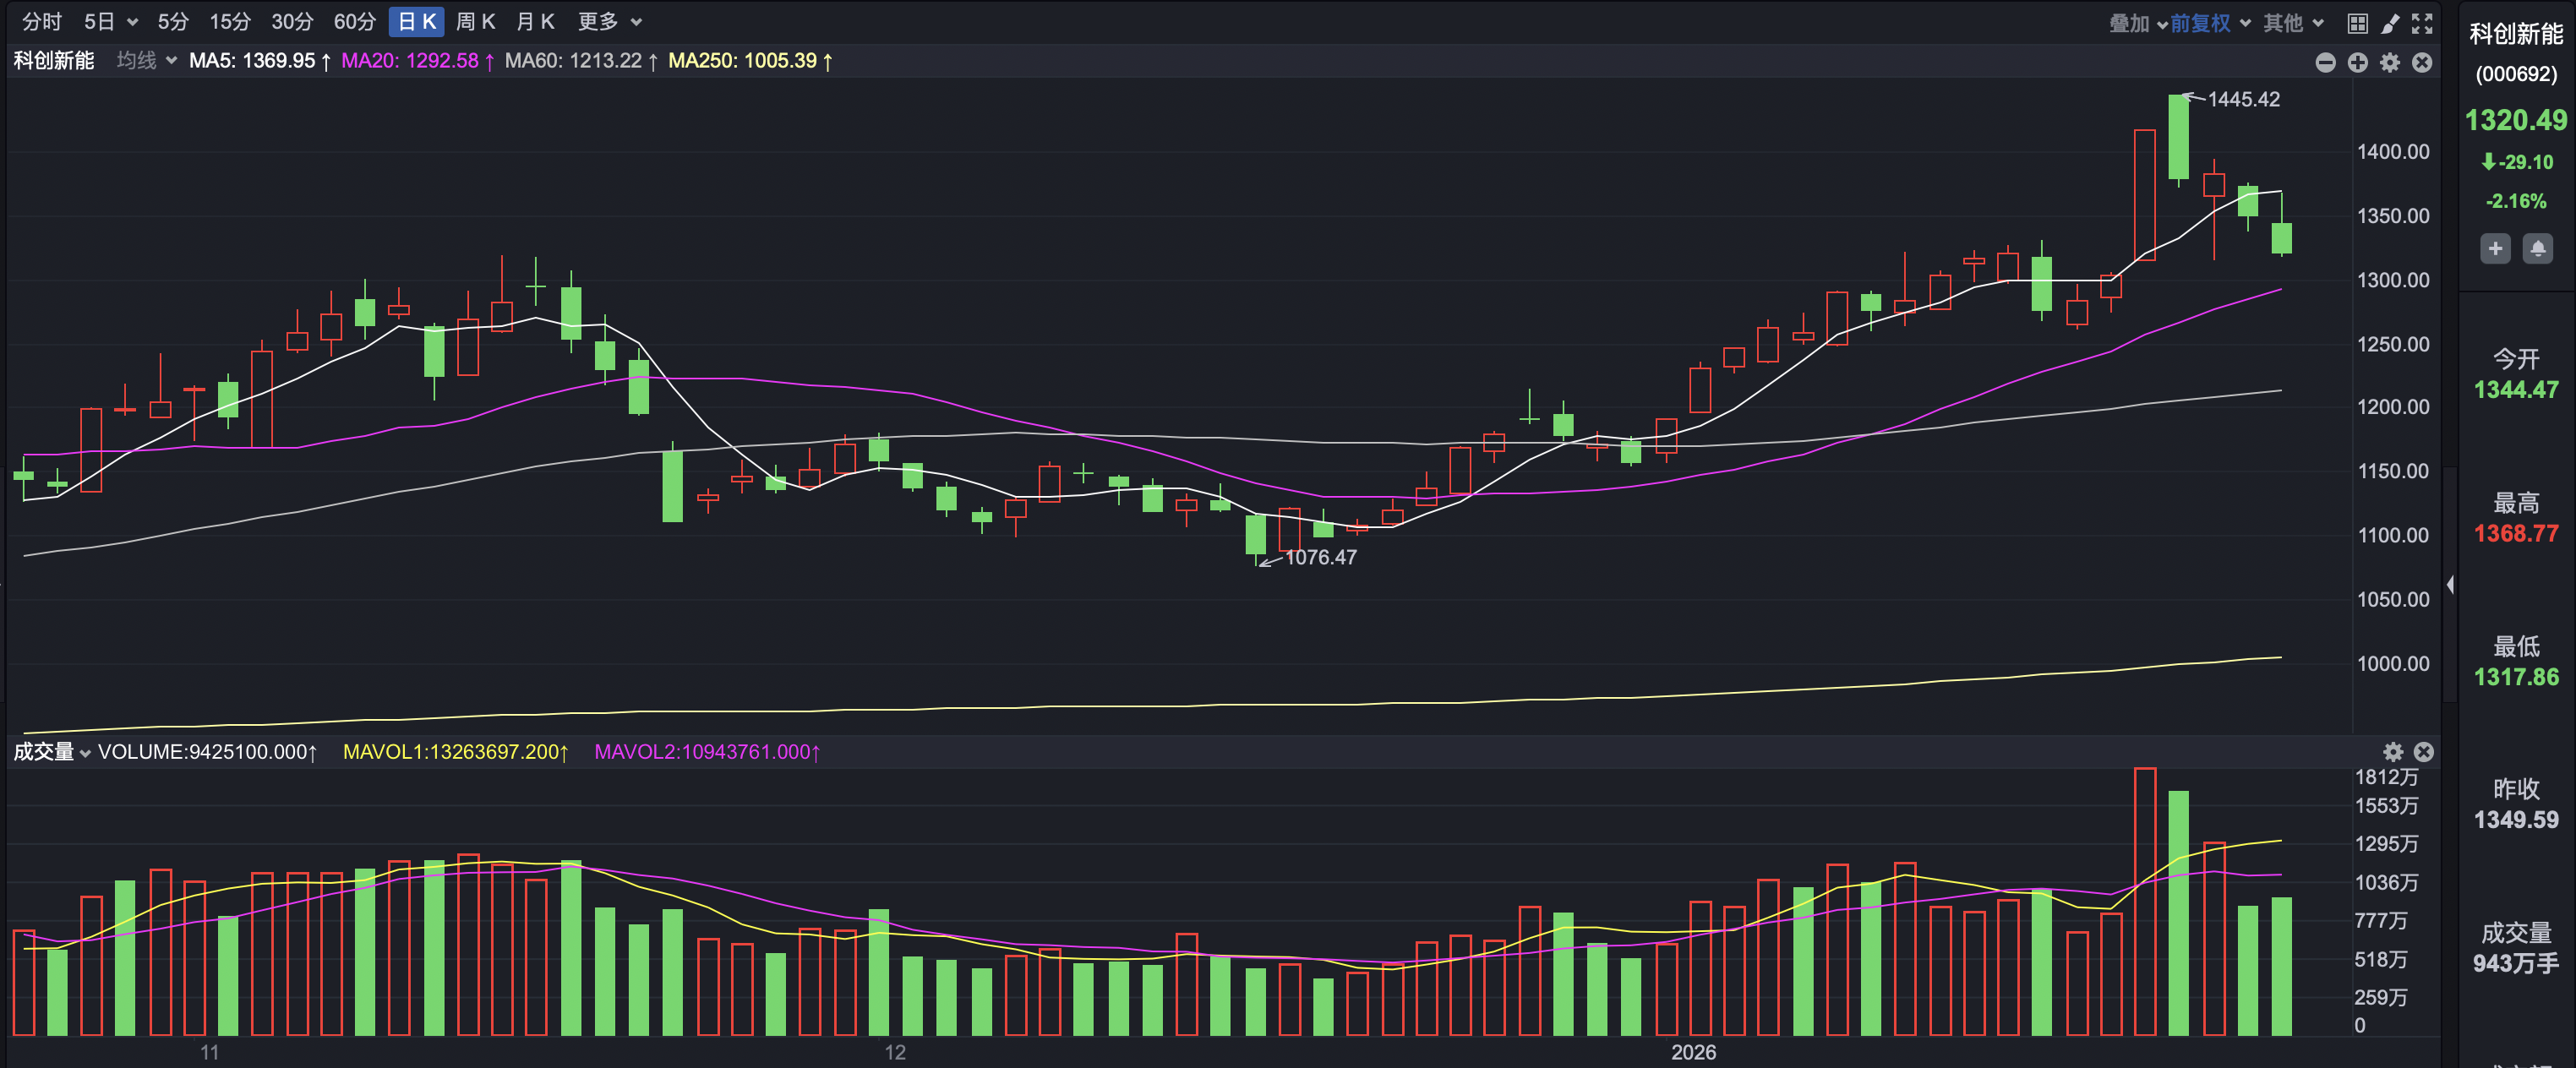Screen dimensions: 2576x1068
Task: Open the 成交量 sub-indicator selector
Action: (x=52, y=751)
